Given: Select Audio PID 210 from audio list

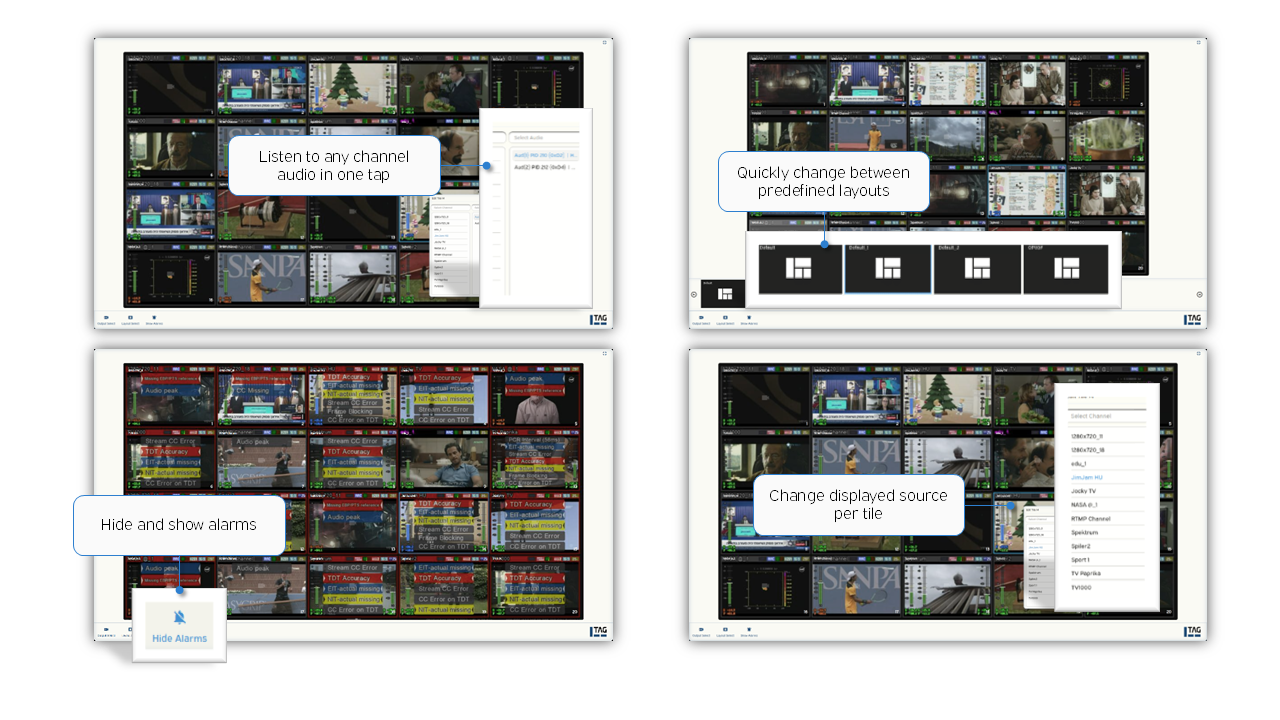Looking at the screenshot, I should pyautogui.click(x=545, y=156).
